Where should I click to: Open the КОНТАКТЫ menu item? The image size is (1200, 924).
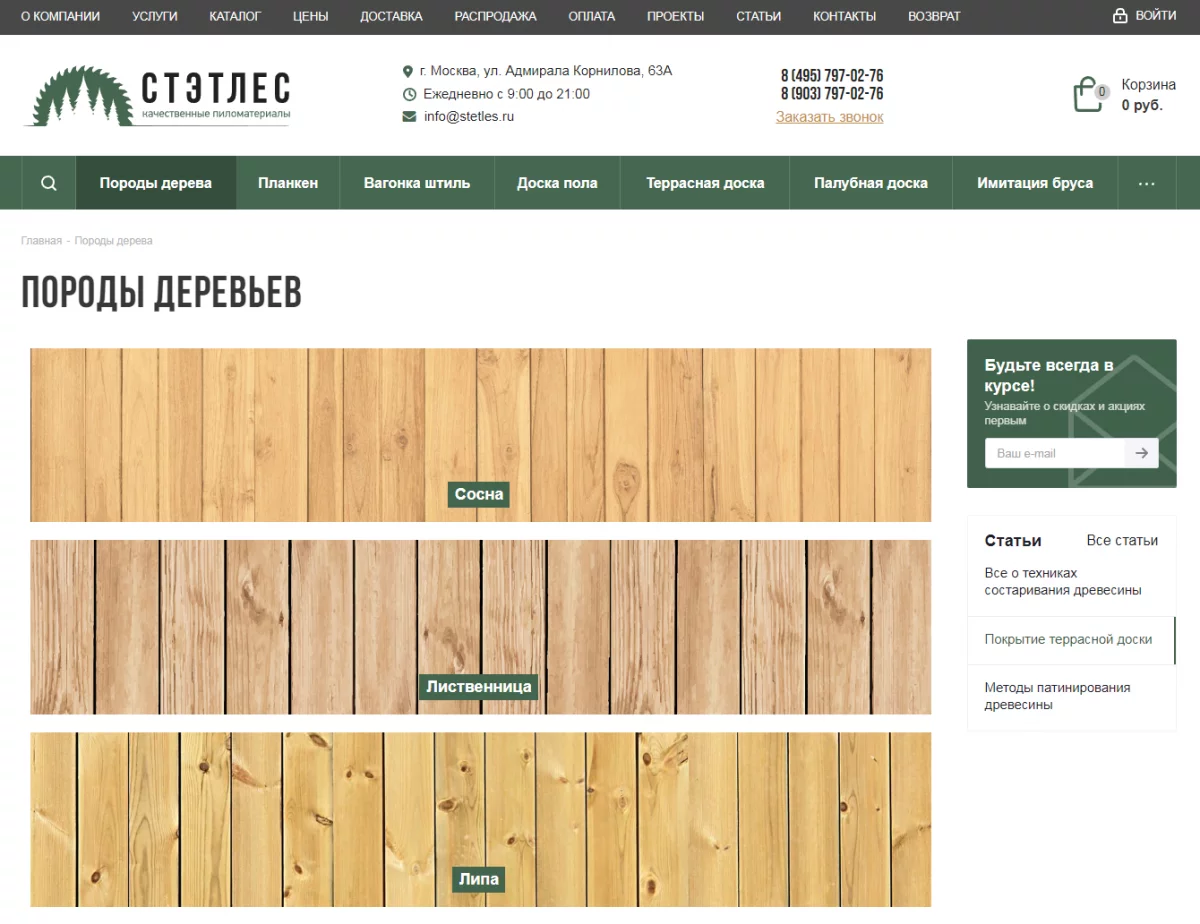pos(844,16)
